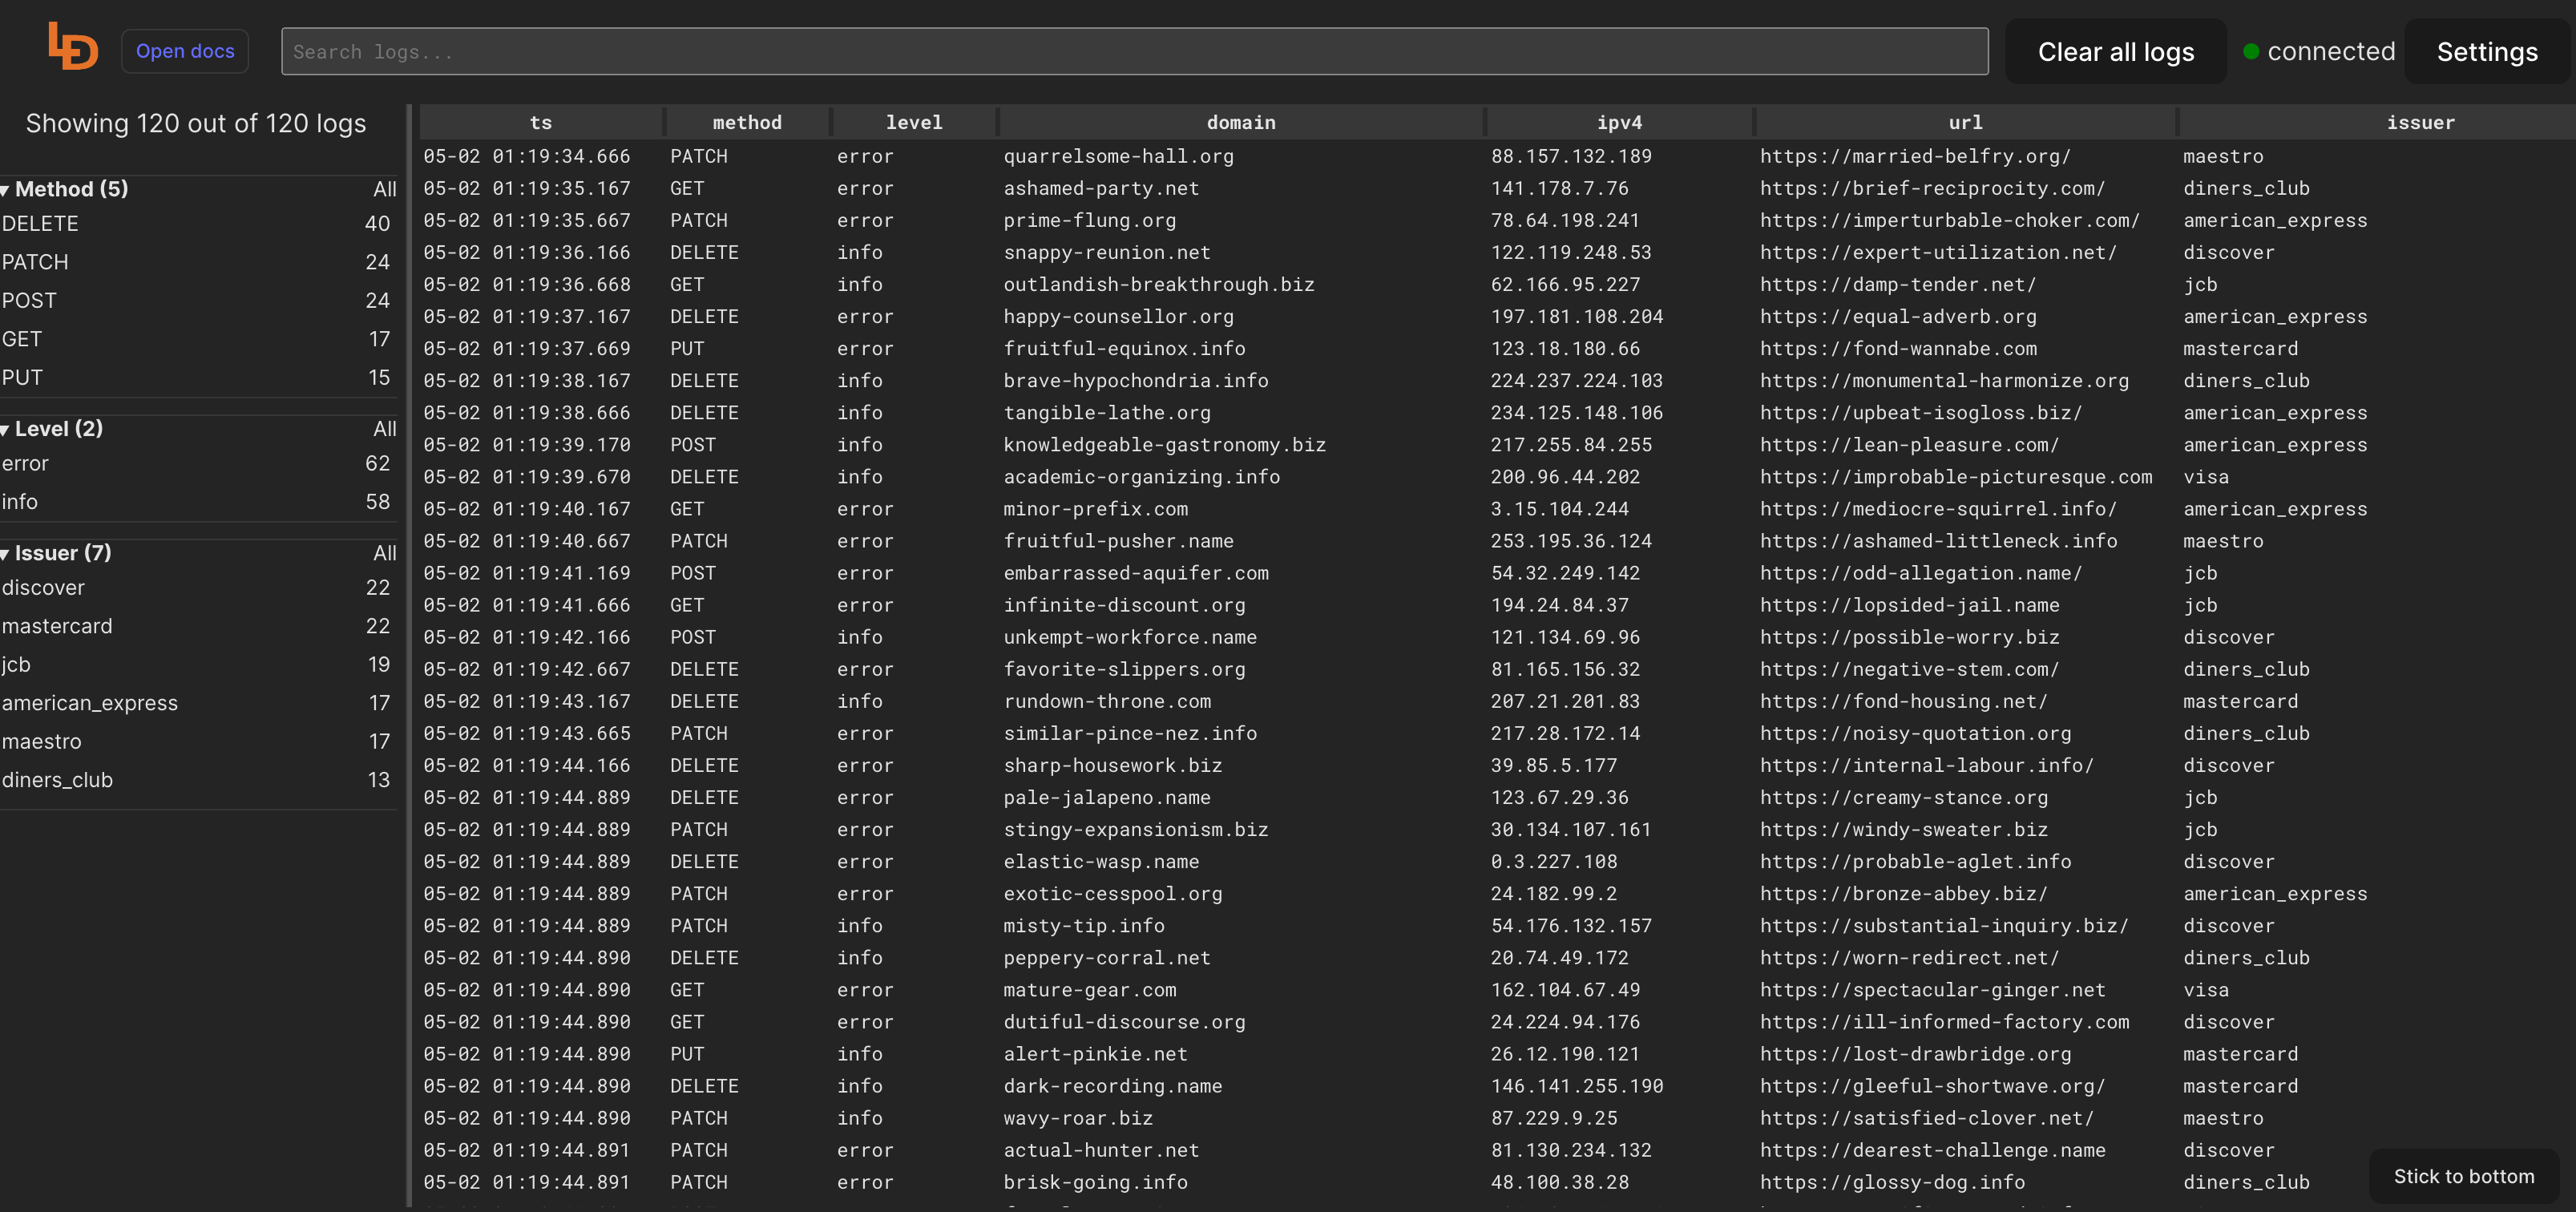Toggle the mastercard issuer filter
This screenshot has width=2576, height=1212.
[57, 627]
